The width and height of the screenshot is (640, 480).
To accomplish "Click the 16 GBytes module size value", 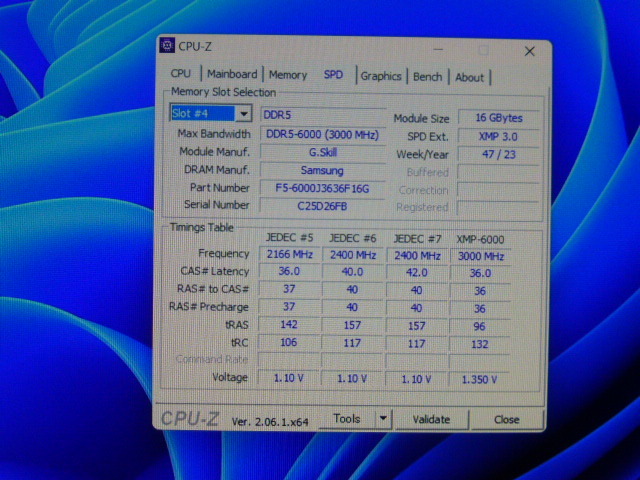I will tap(498, 118).
